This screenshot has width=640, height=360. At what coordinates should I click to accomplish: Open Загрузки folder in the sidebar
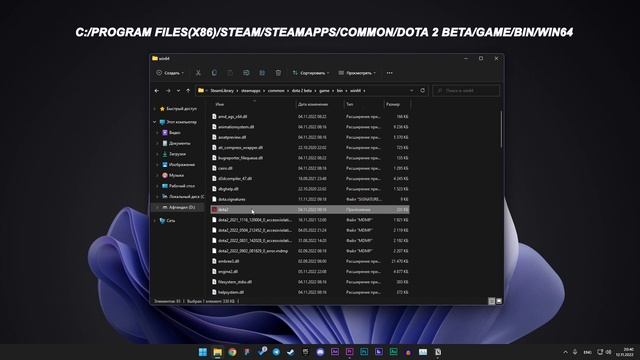(174, 154)
